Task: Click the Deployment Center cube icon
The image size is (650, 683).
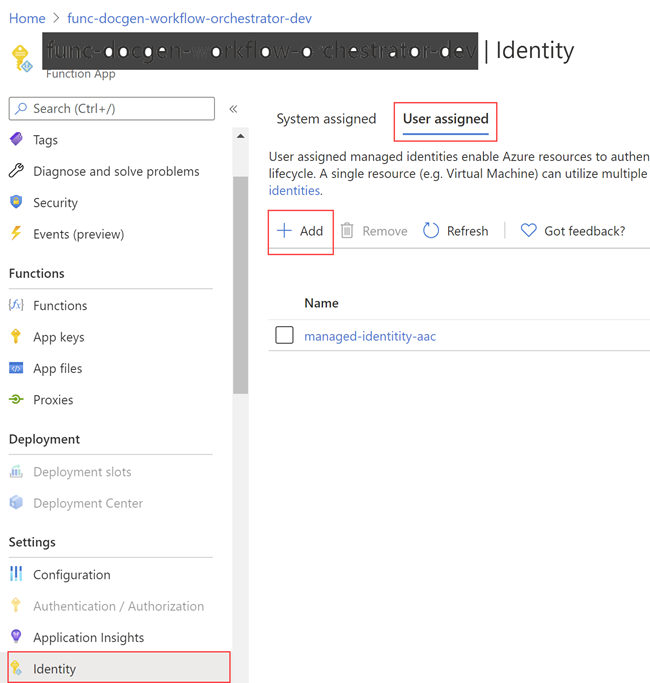Action: pyautogui.click(x=16, y=502)
